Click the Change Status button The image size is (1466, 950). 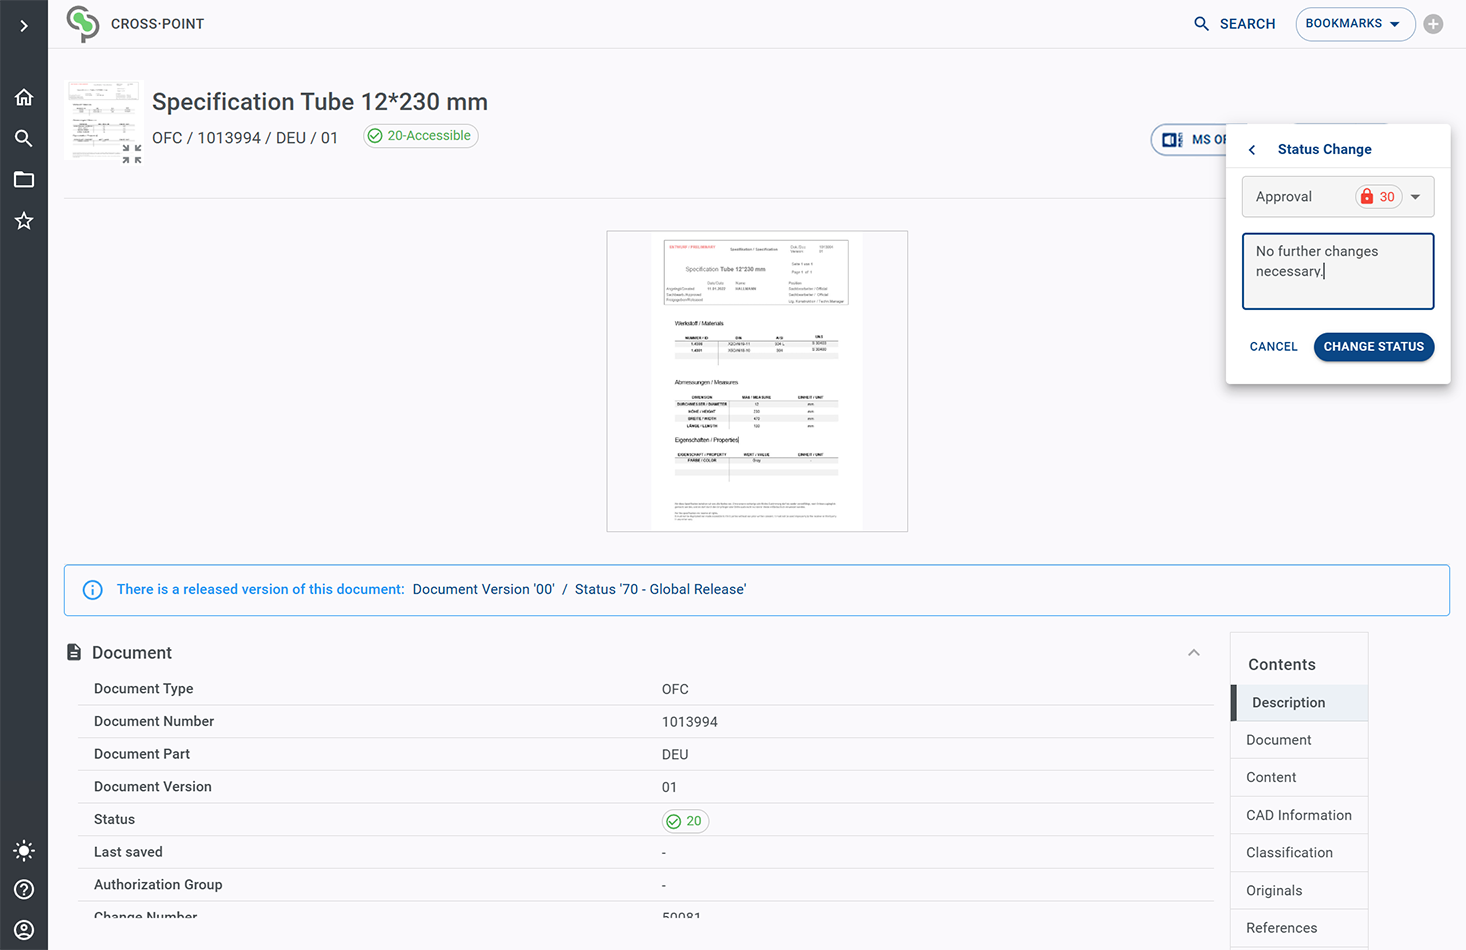(1373, 347)
